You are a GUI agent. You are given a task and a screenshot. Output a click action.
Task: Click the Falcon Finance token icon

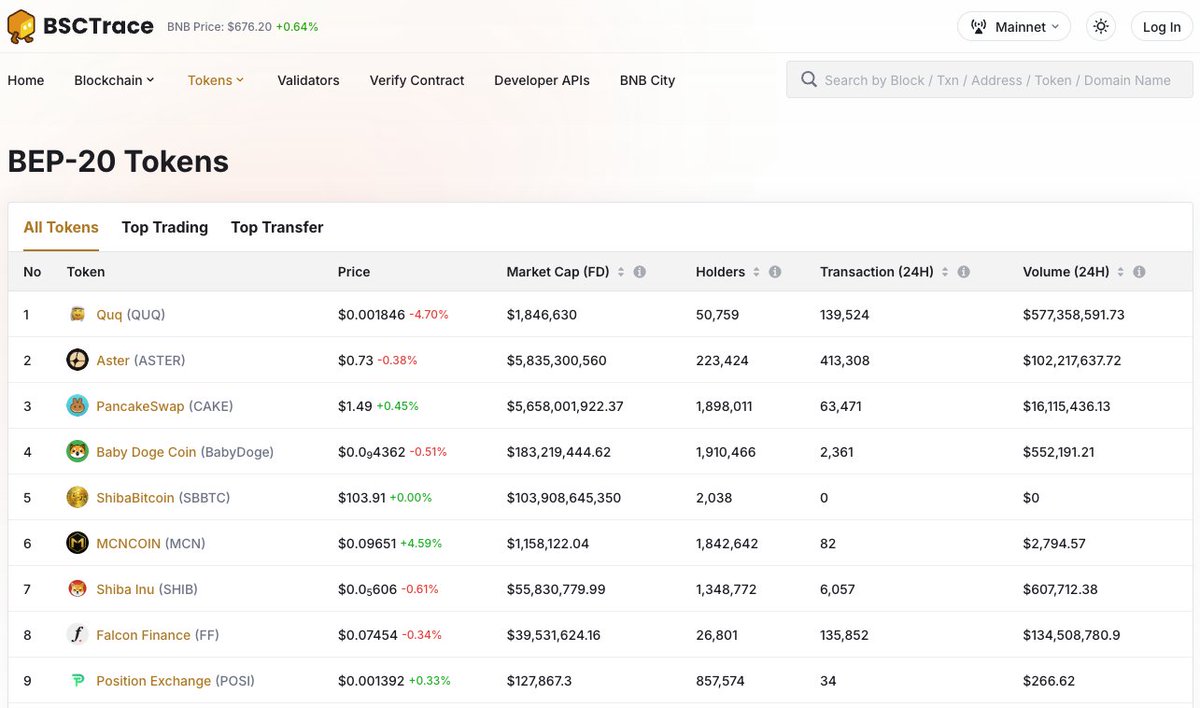click(77, 635)
